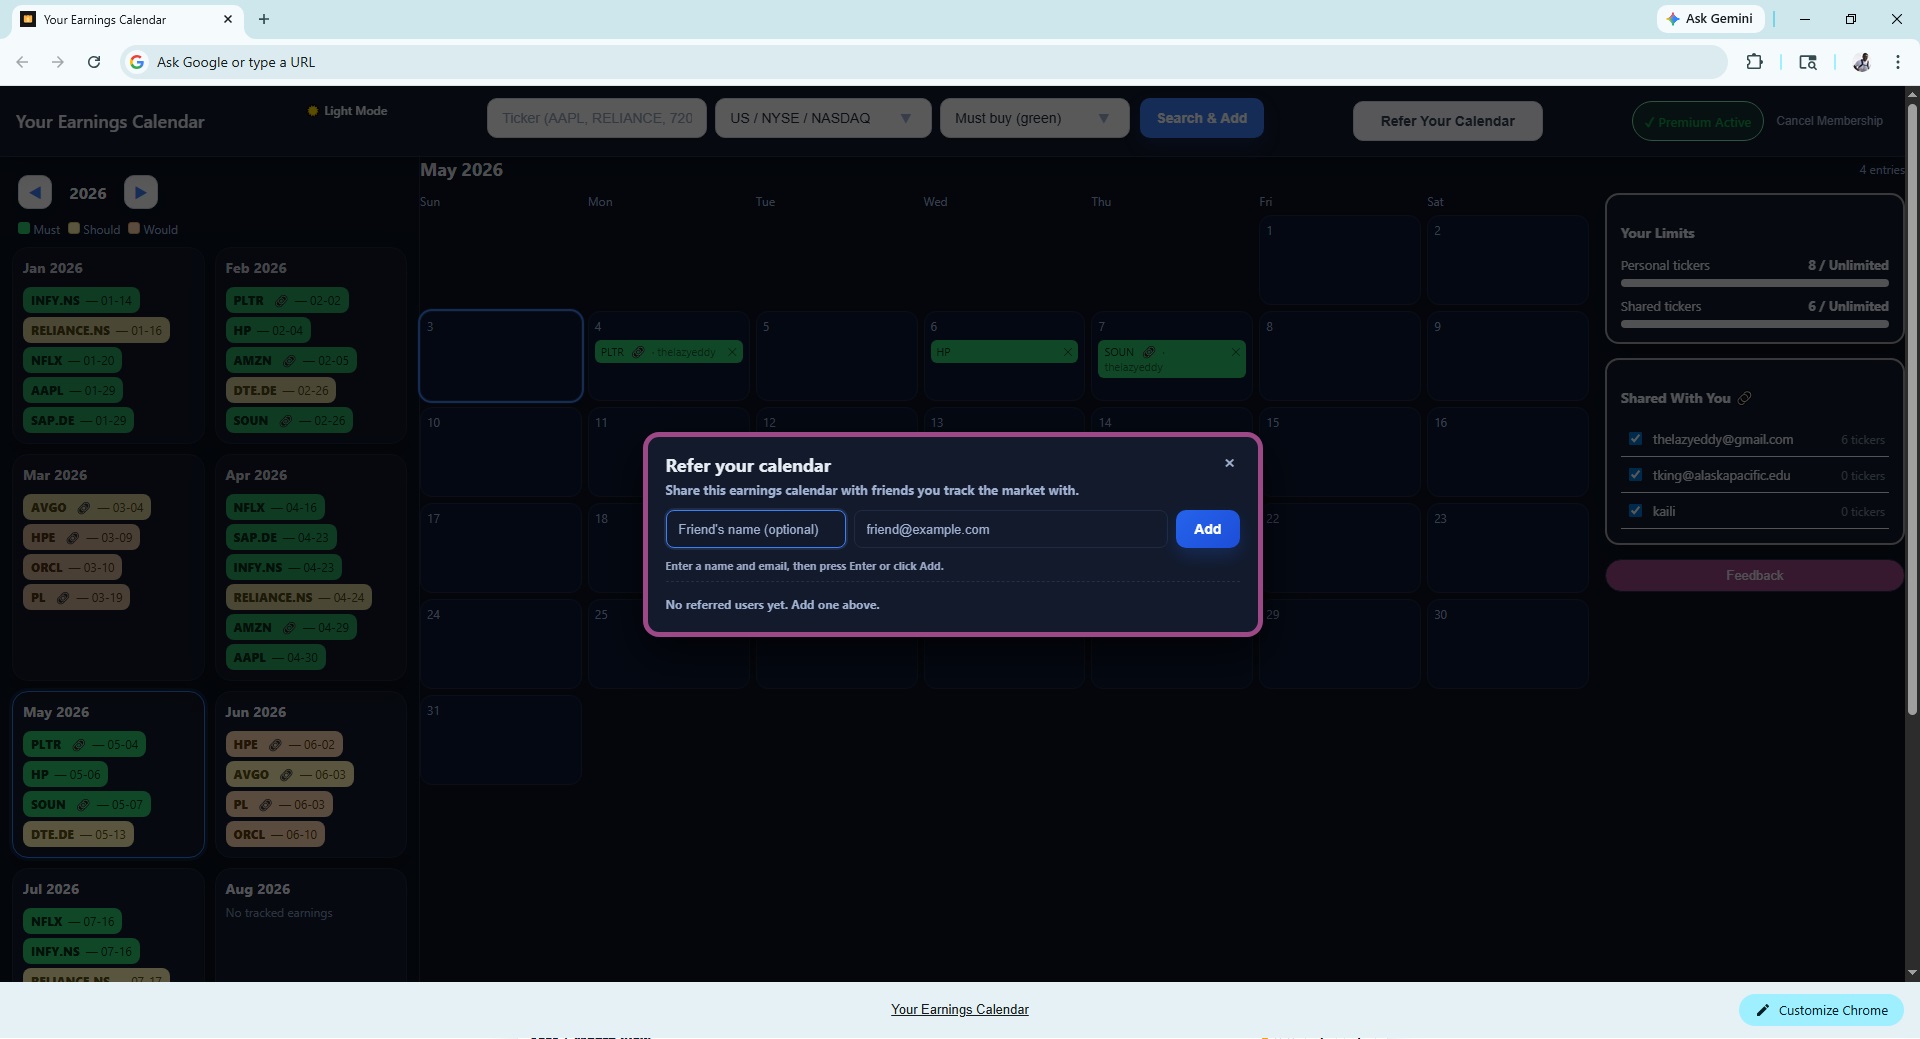Open a new browser tab

(264, 19)
